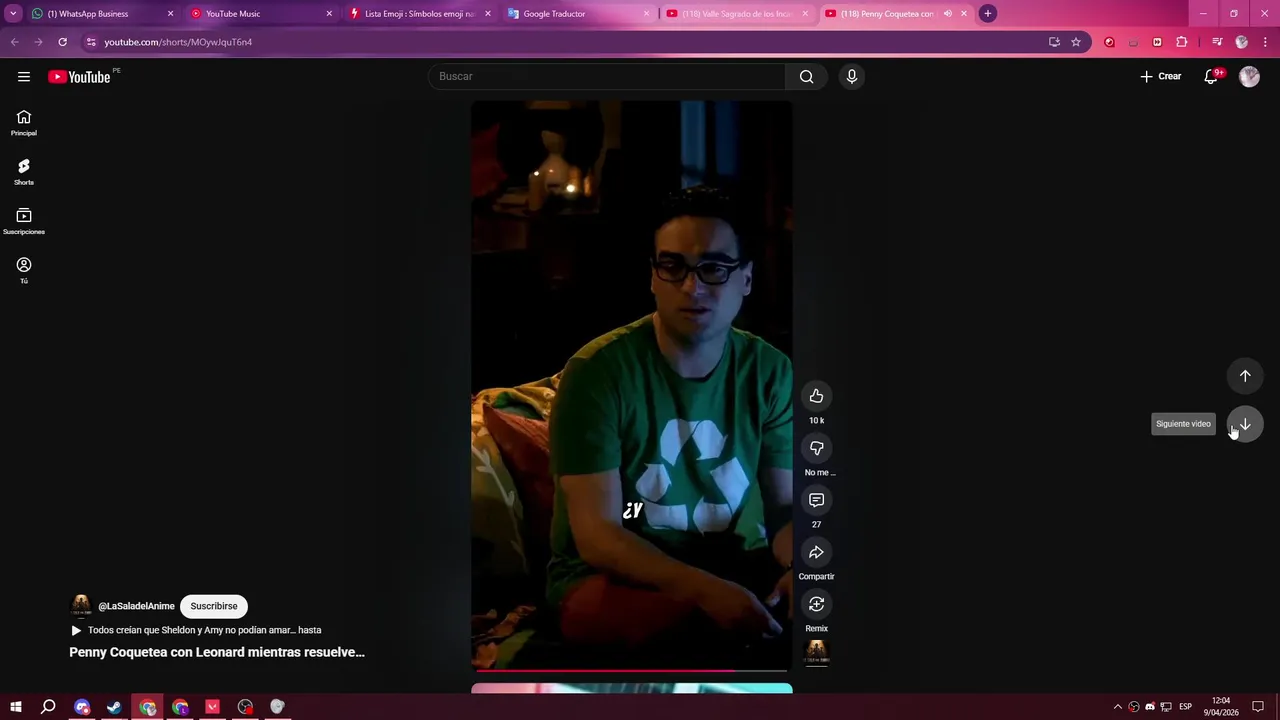Open the YouTube account avatar menu
Viewport: 1280px width, 720px height.
[x=1249, y=77]
